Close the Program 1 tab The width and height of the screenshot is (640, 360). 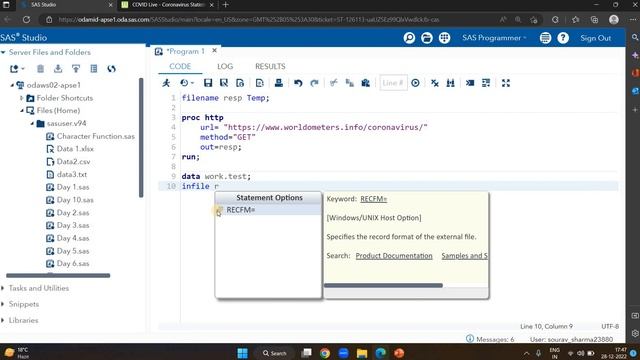(214, 51)
